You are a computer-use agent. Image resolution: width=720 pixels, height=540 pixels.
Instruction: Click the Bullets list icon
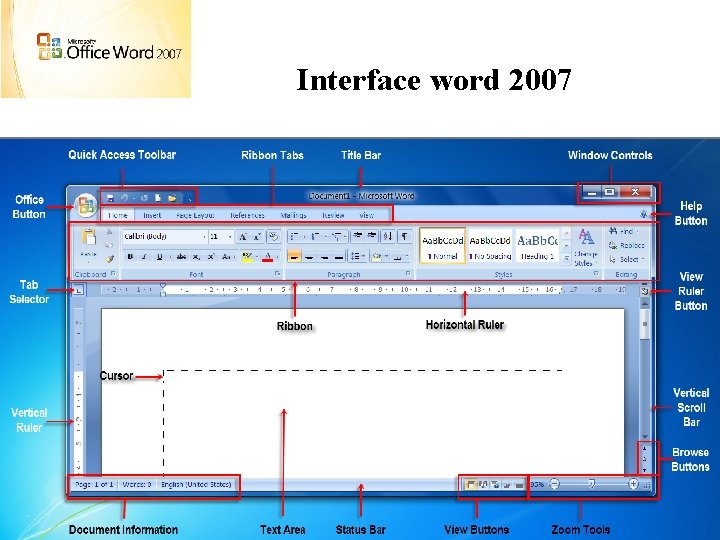295,236
